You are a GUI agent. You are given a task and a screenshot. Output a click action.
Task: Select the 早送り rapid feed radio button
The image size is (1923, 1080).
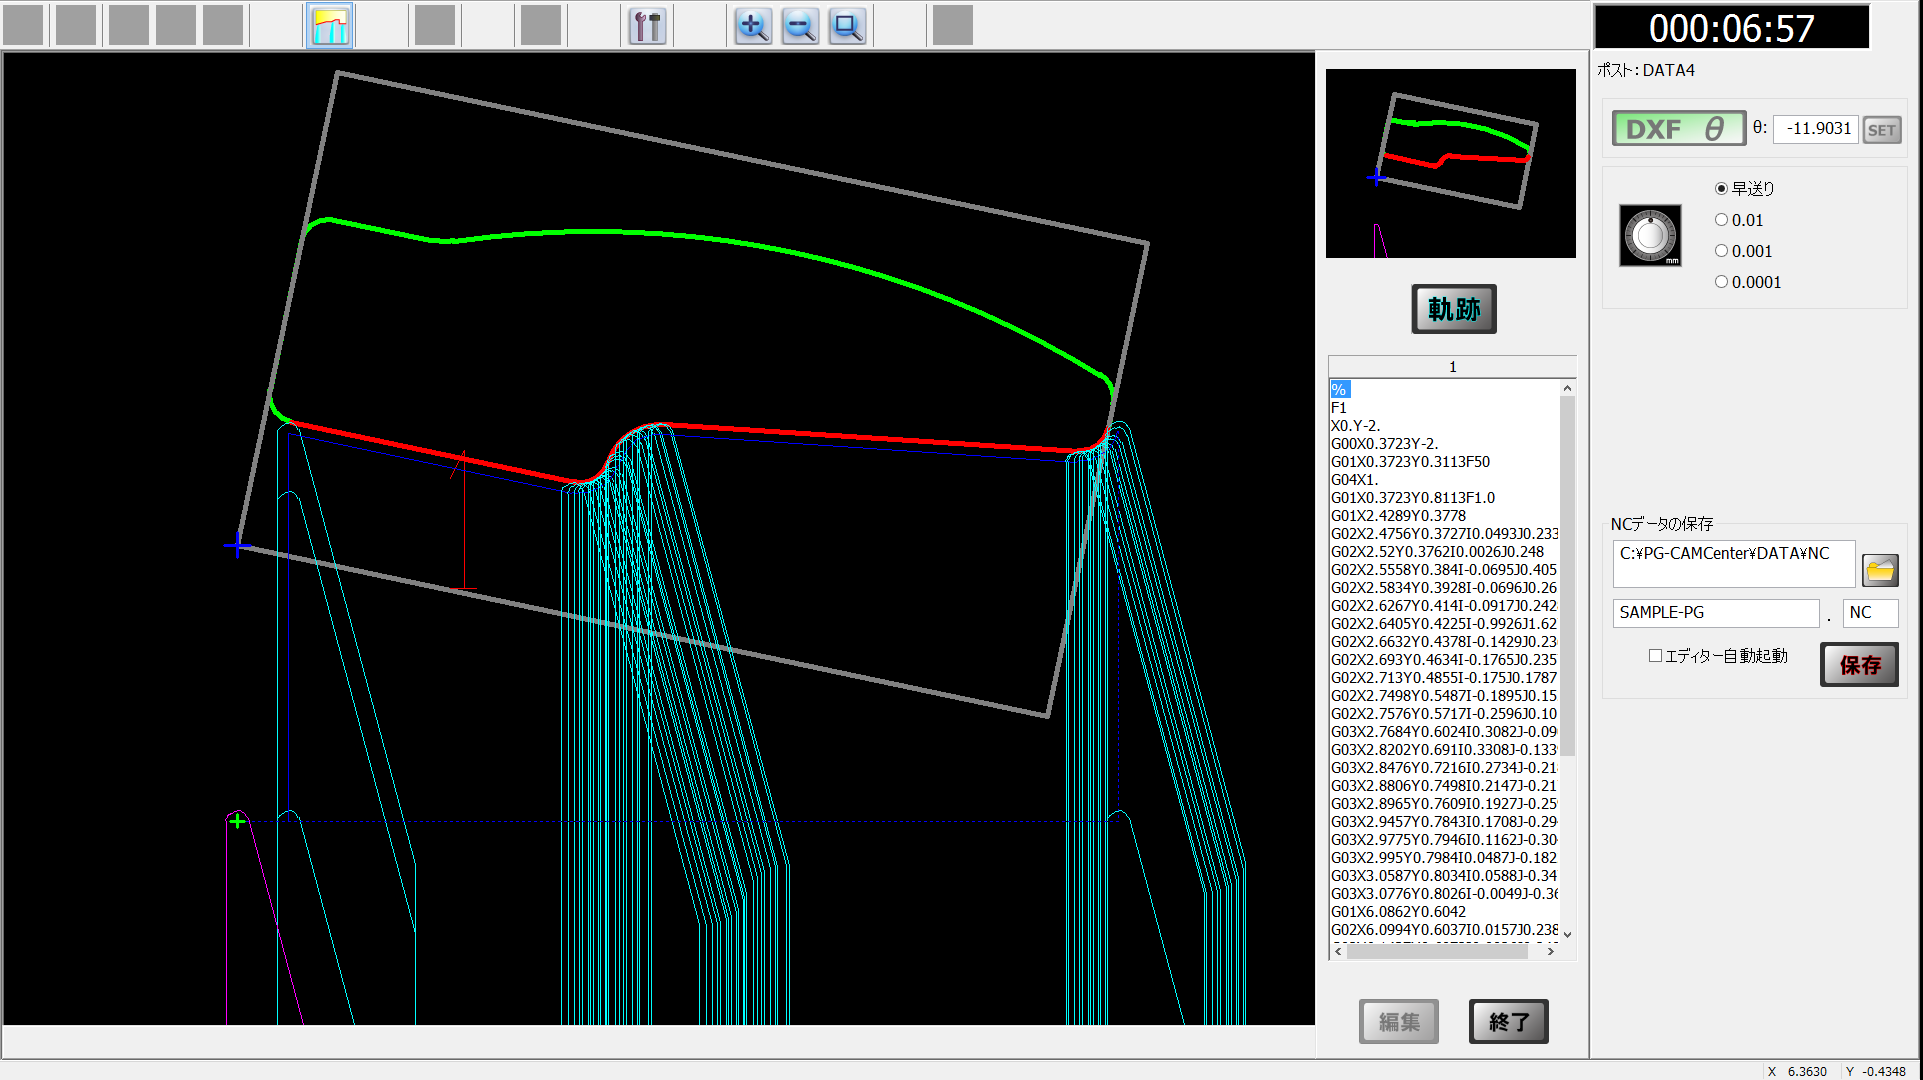pos(1721,188)
